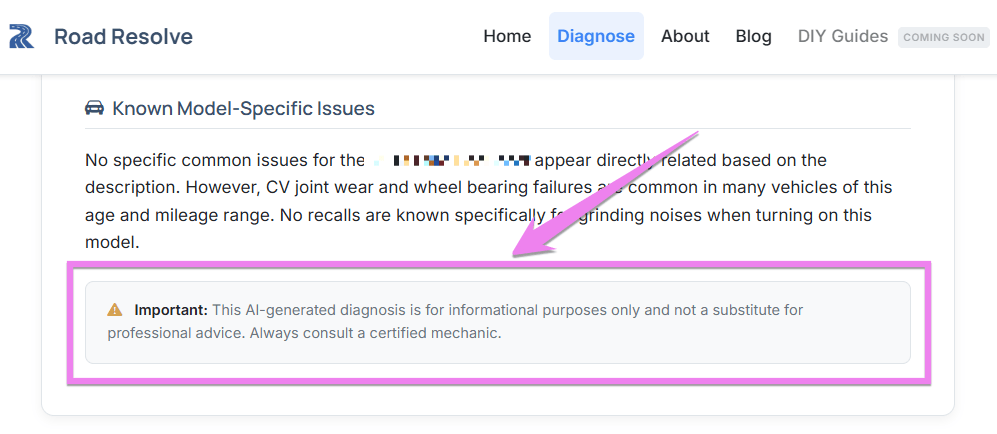Click the Road Resolve brand name

pos(123,37)
